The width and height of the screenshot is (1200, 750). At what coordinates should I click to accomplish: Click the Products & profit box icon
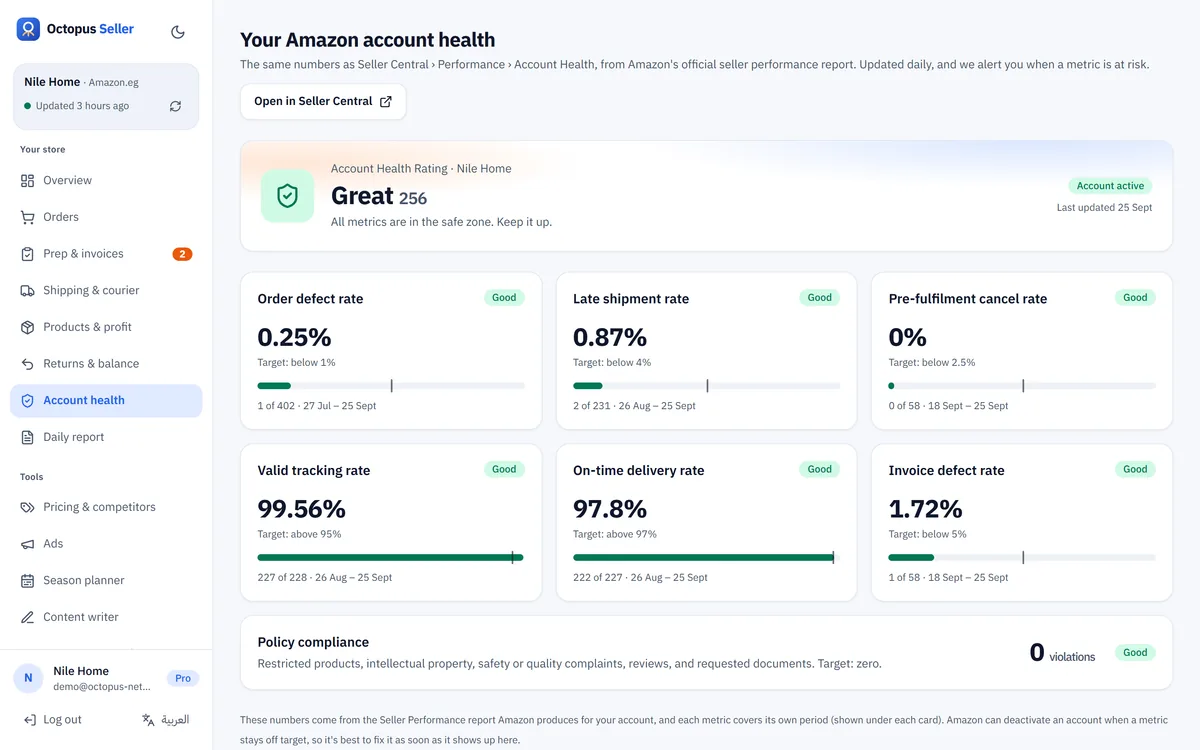27,327
